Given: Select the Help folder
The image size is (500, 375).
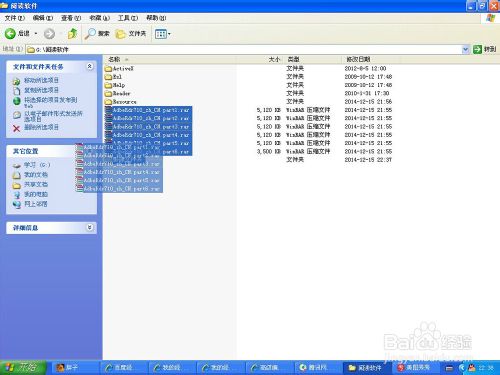Looking at the screenshot, I should point(119,85).
